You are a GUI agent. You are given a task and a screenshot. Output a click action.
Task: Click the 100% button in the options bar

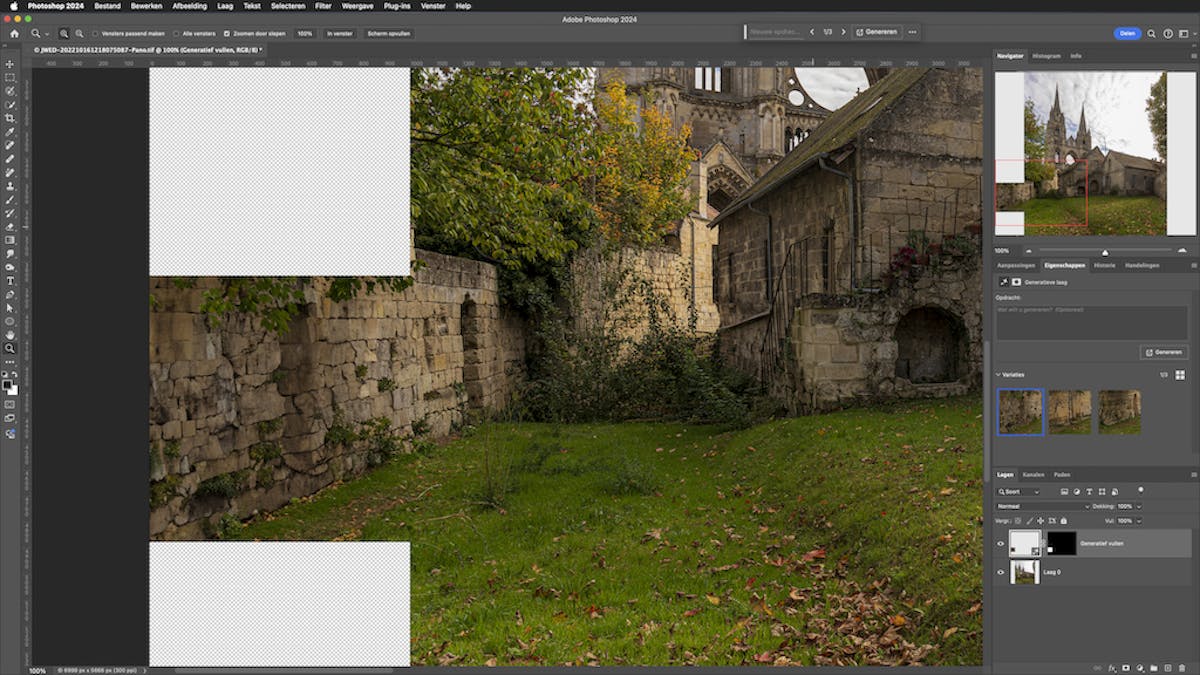305,33
